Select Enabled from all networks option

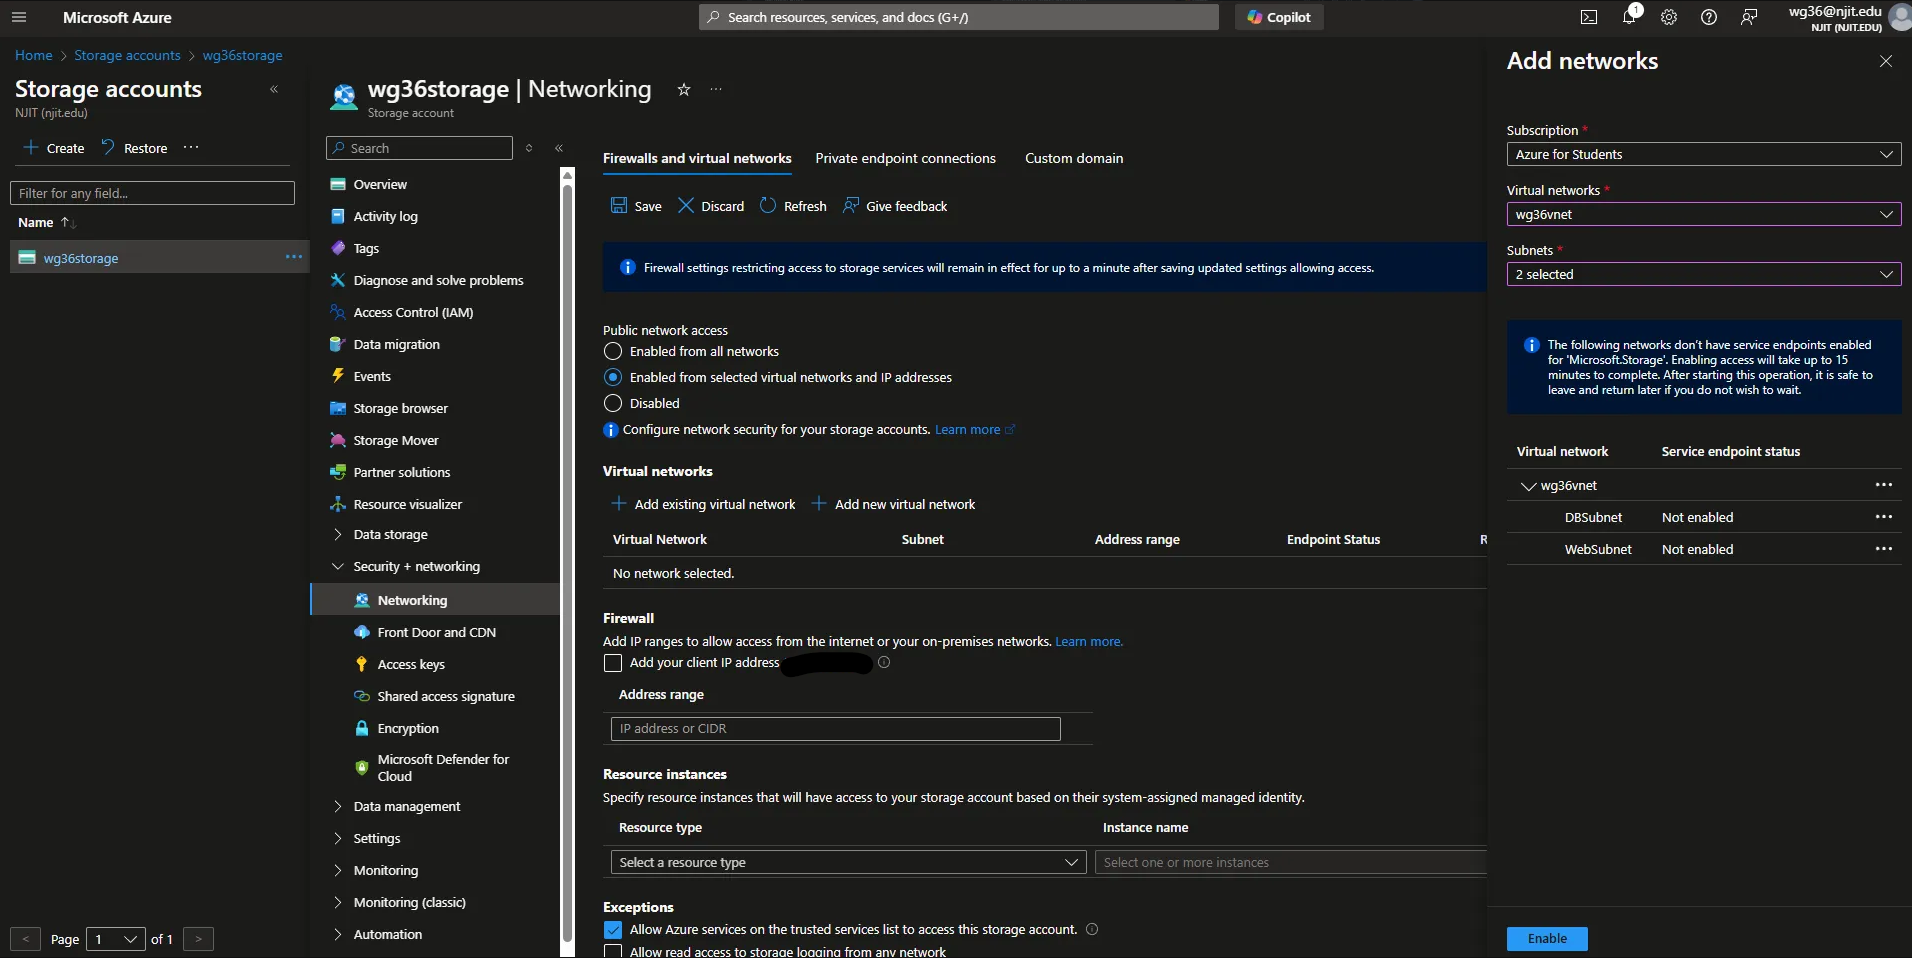(613, 351)
